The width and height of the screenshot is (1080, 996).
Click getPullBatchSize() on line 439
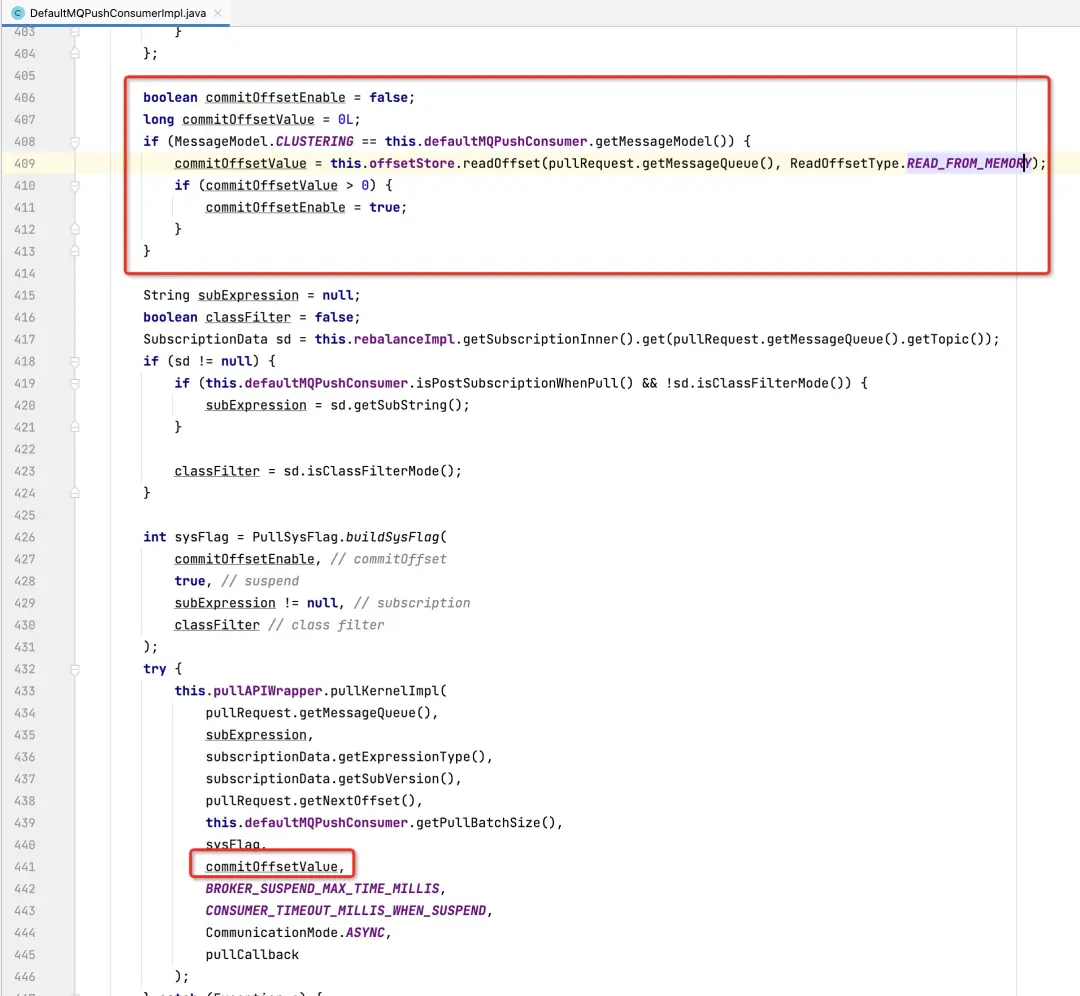coord(486,823)
